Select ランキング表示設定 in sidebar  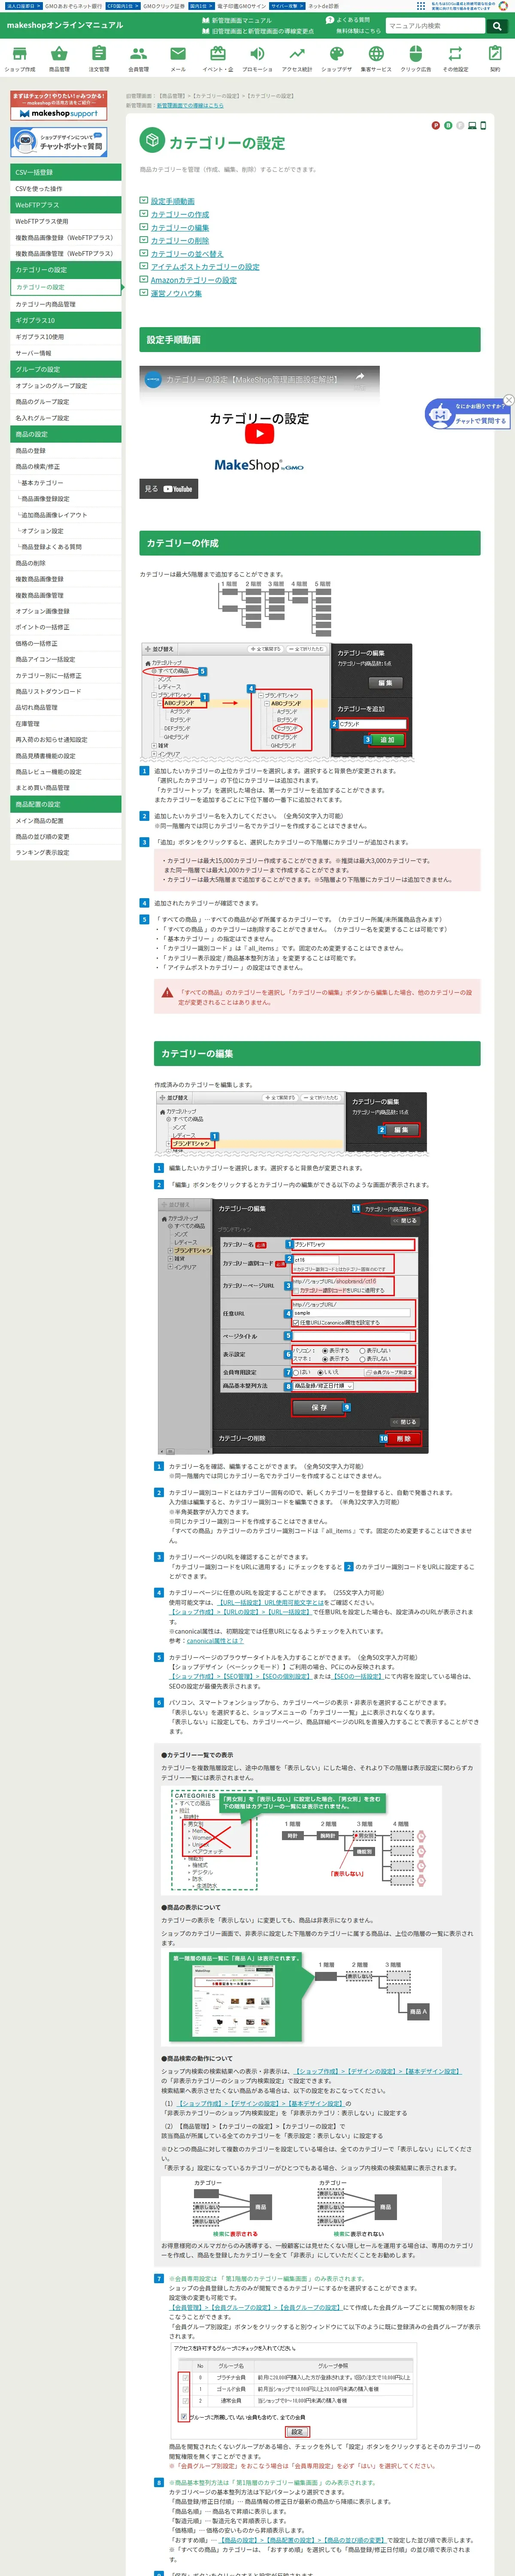coord(66,853)
